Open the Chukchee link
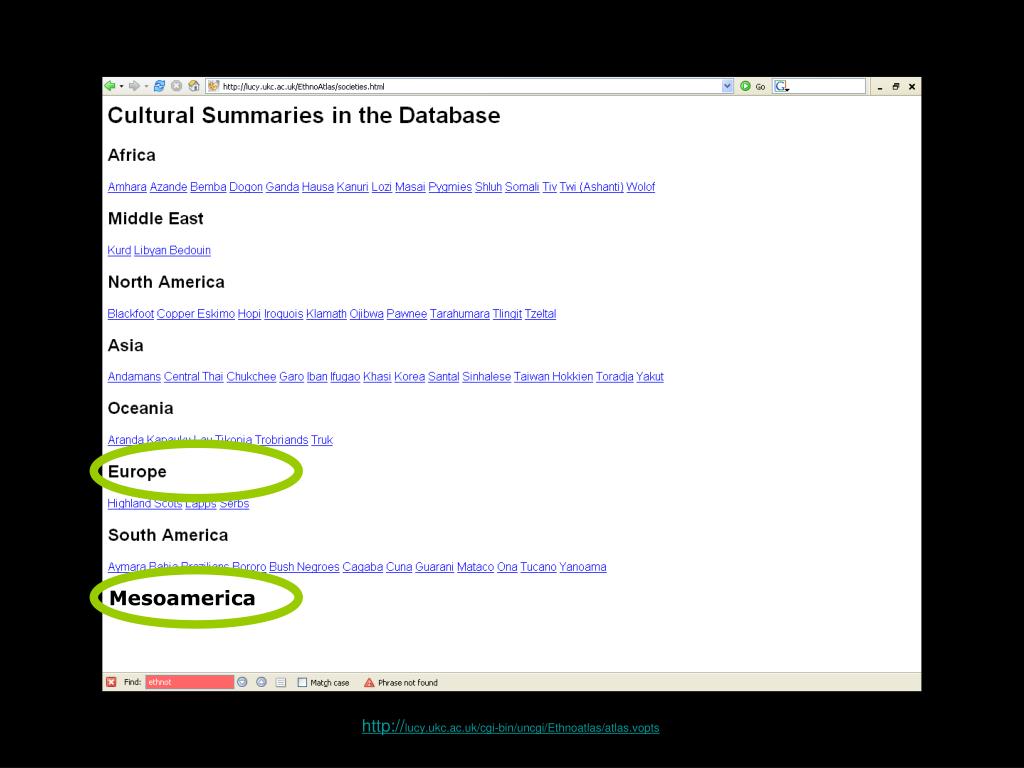 (x=251, y=377)
